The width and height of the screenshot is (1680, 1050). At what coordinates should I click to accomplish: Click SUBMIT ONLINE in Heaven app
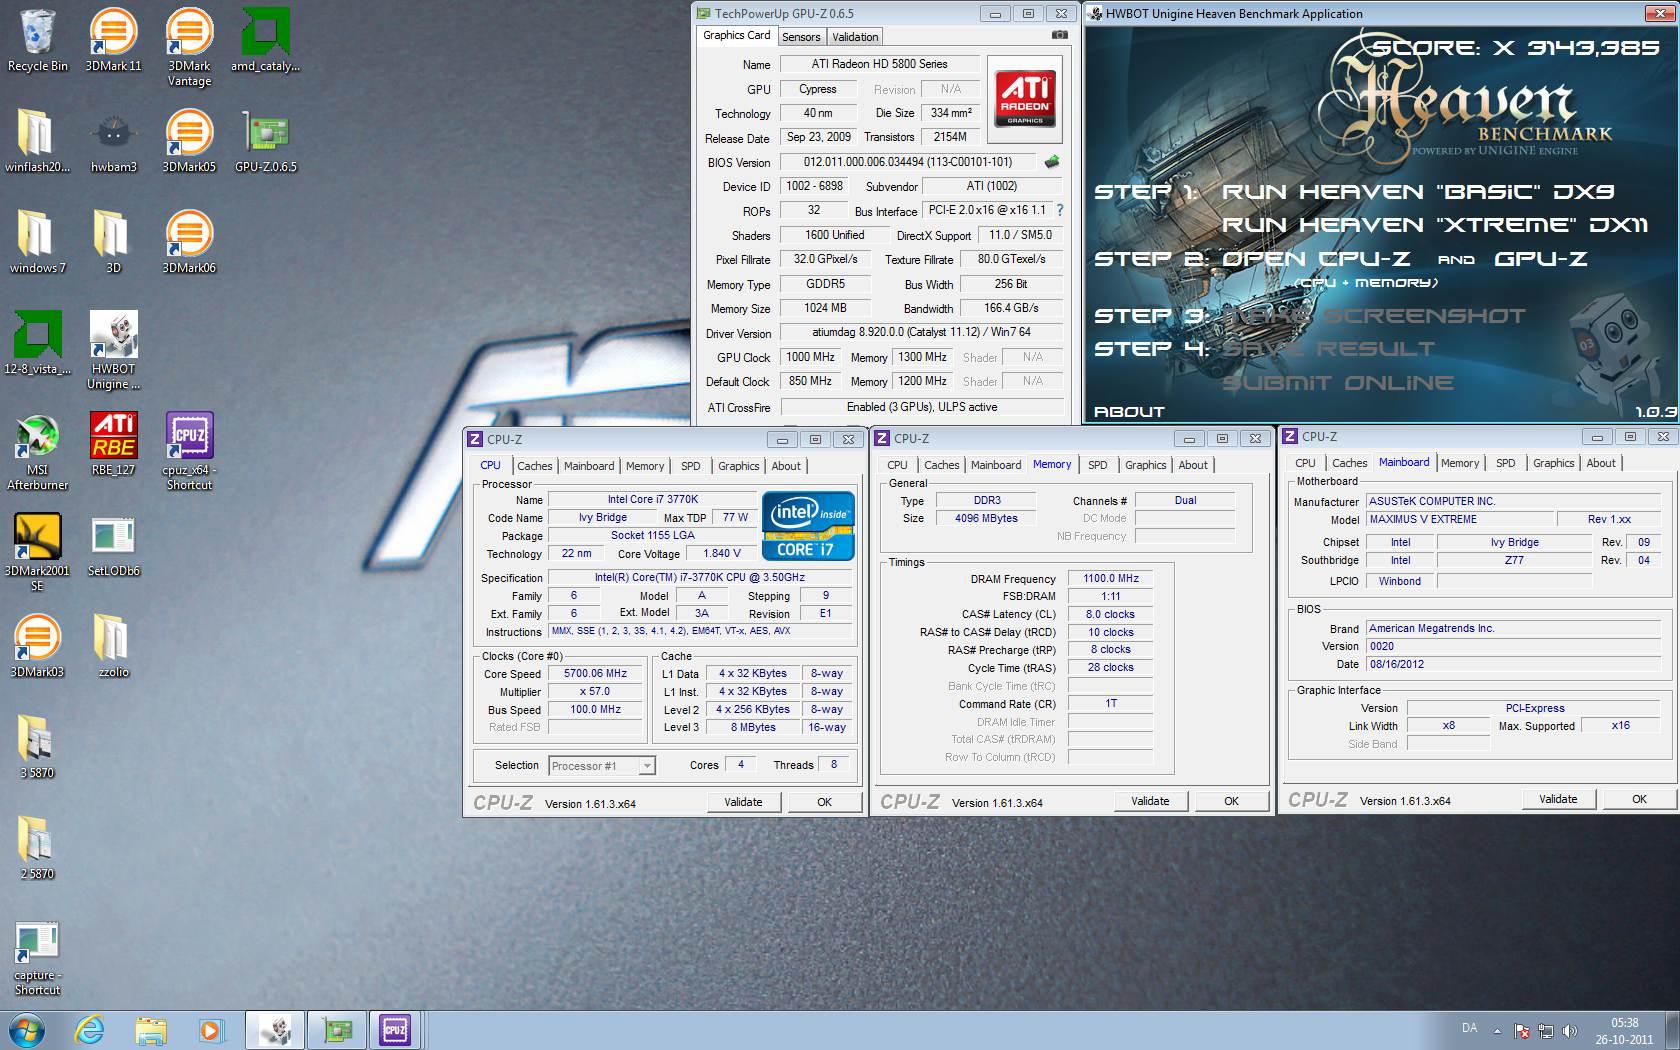click(1338, 383)
